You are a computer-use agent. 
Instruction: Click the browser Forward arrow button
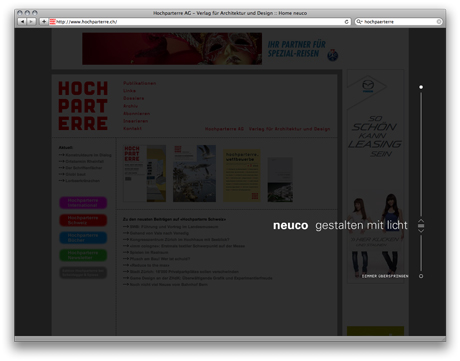tap(31, 22)
